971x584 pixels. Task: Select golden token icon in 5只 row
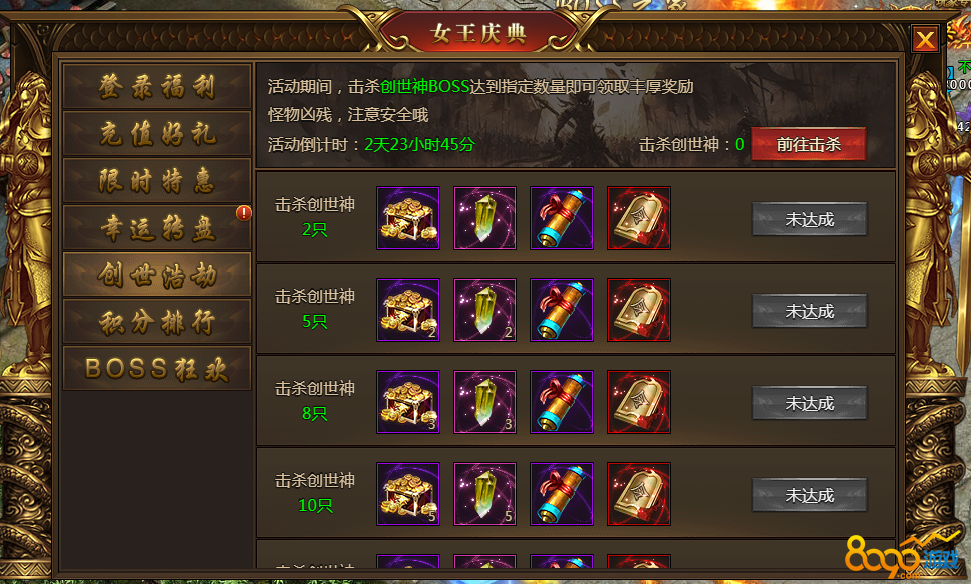click(639, 310)
